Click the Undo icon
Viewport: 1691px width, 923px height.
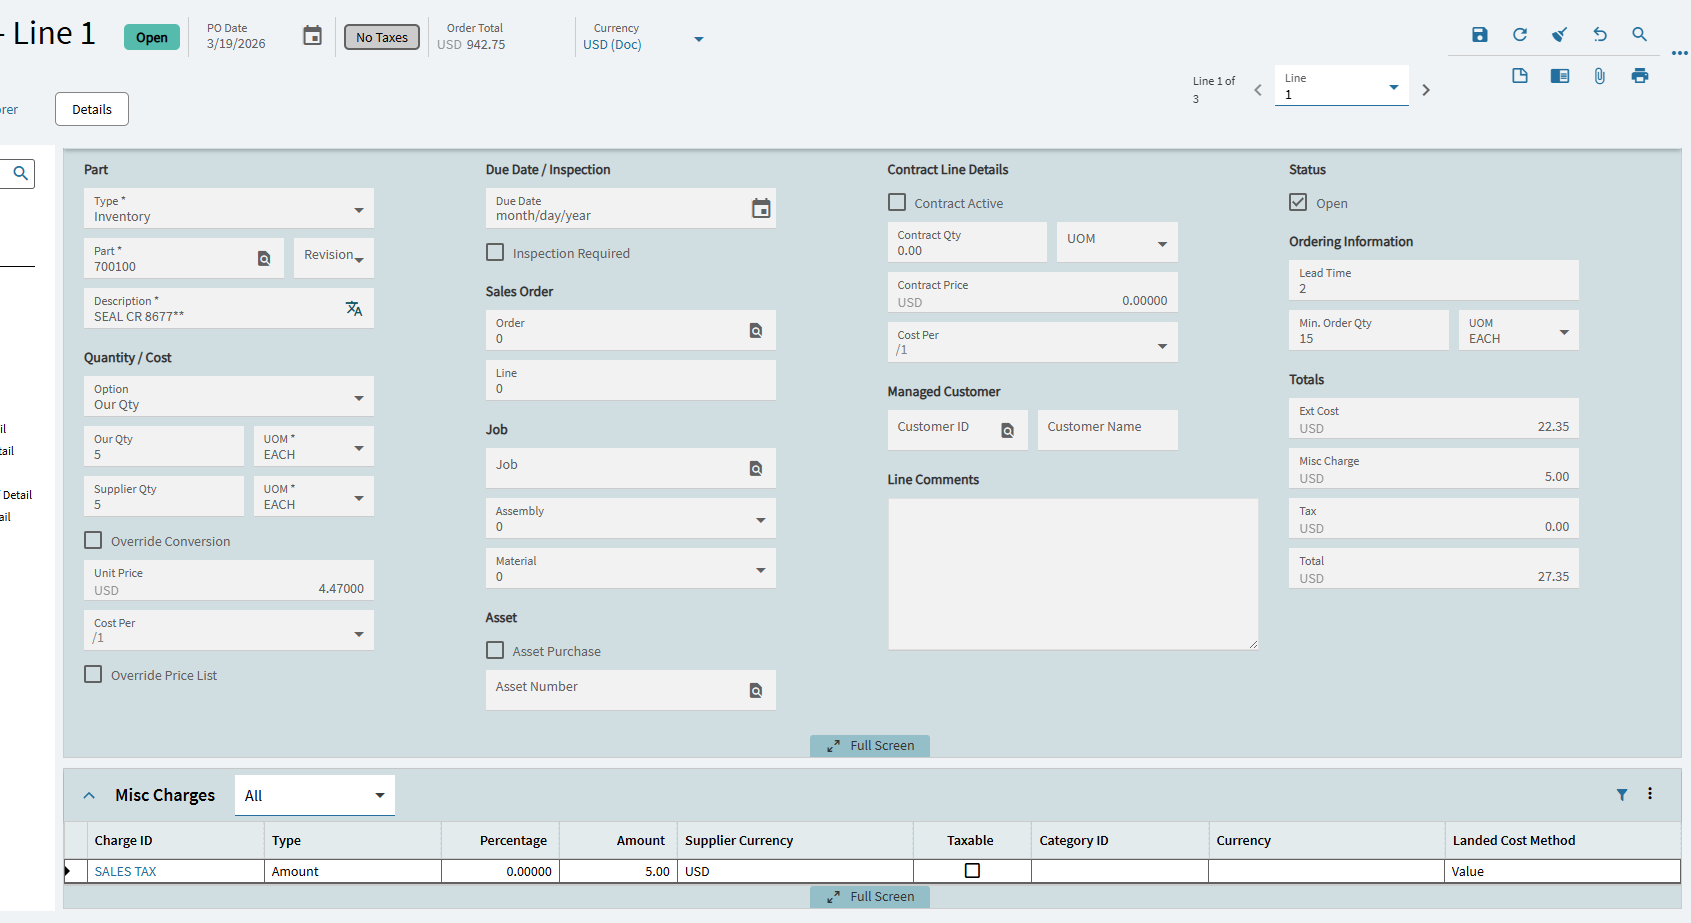tap(1600, 35)
